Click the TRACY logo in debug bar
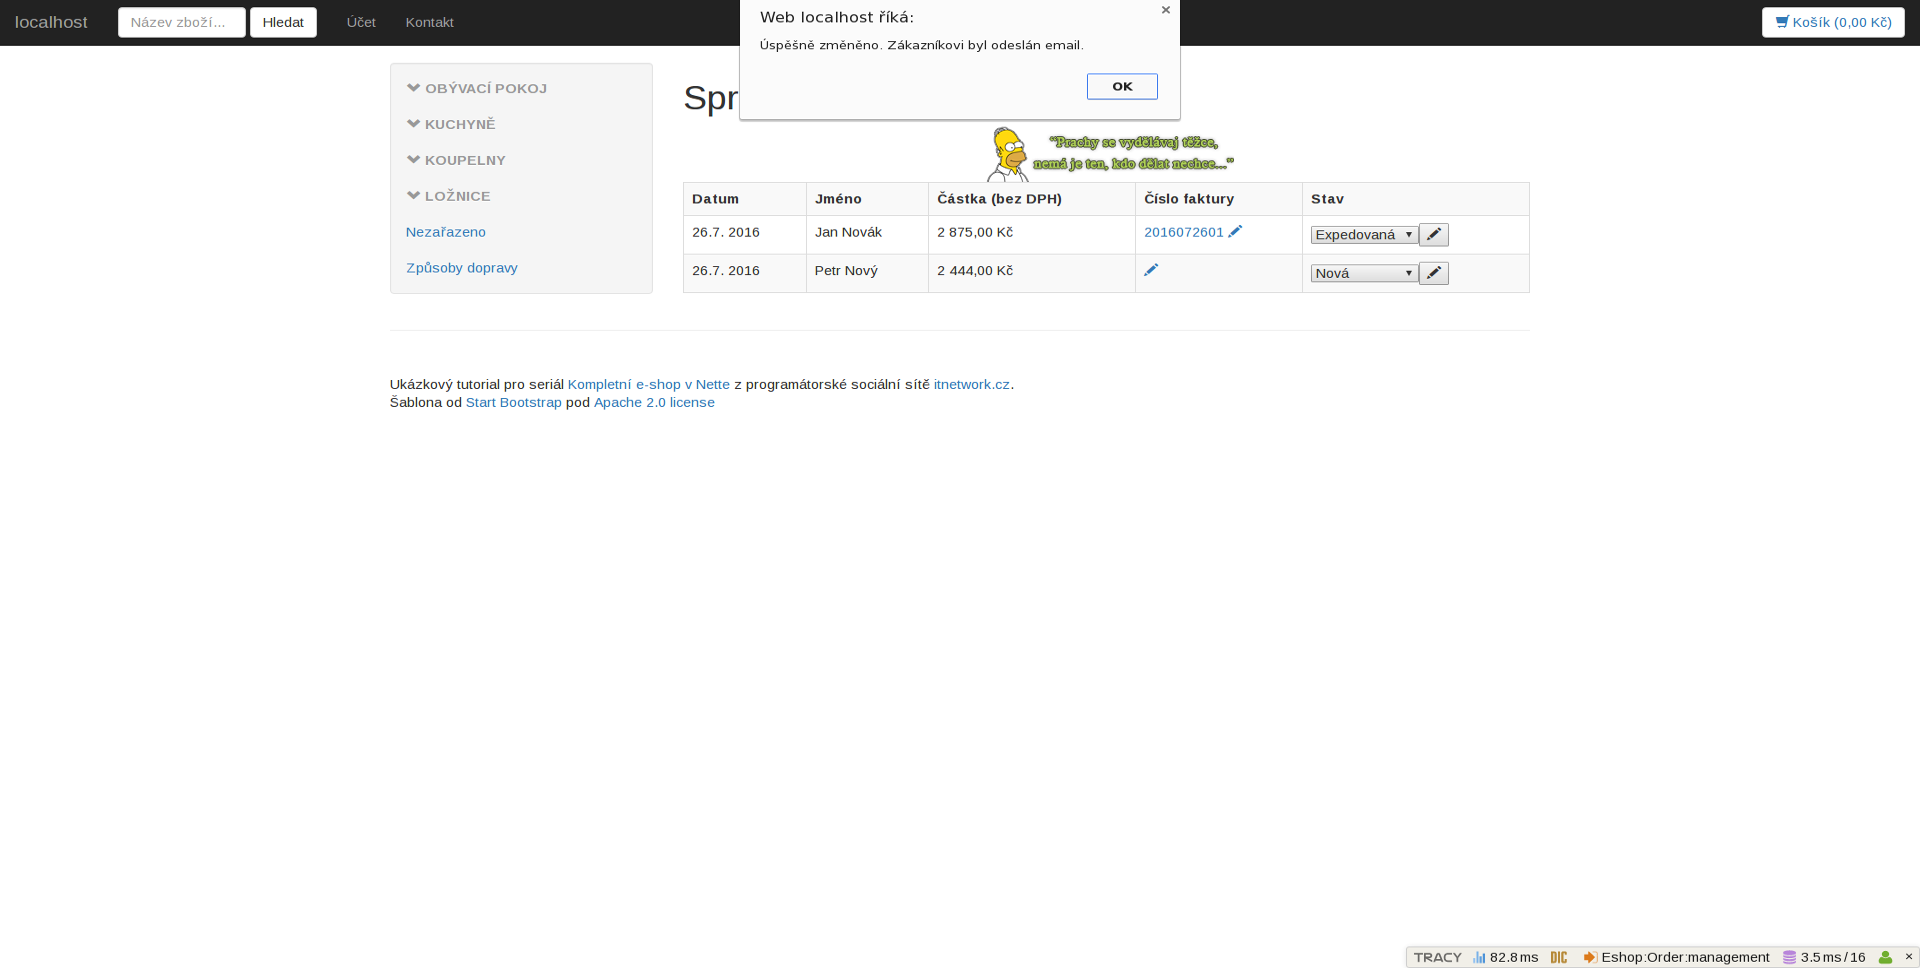The width and height of the screenshot is (1920, 968). click(x=1437, y=957)
